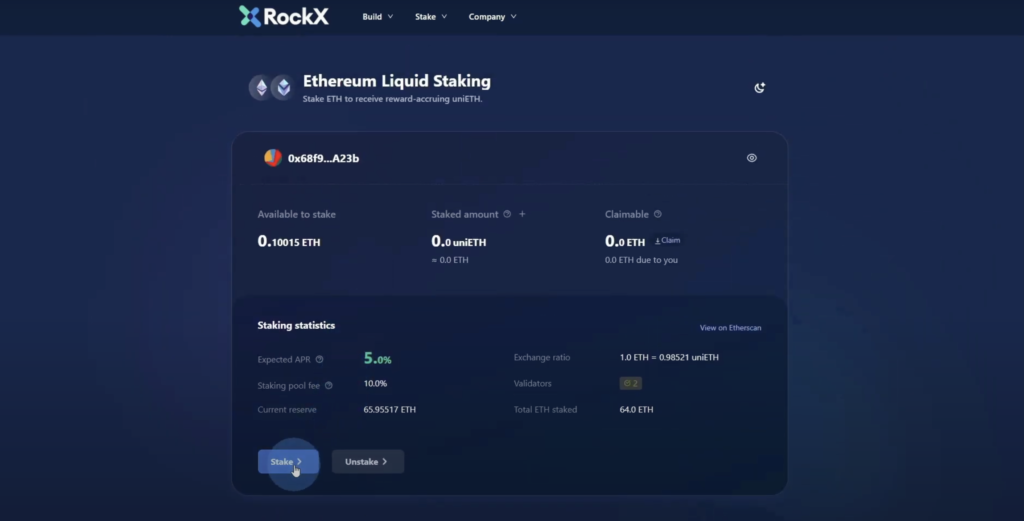
Task: Click the 5.0% expected APR value
Action: (377, 358)
